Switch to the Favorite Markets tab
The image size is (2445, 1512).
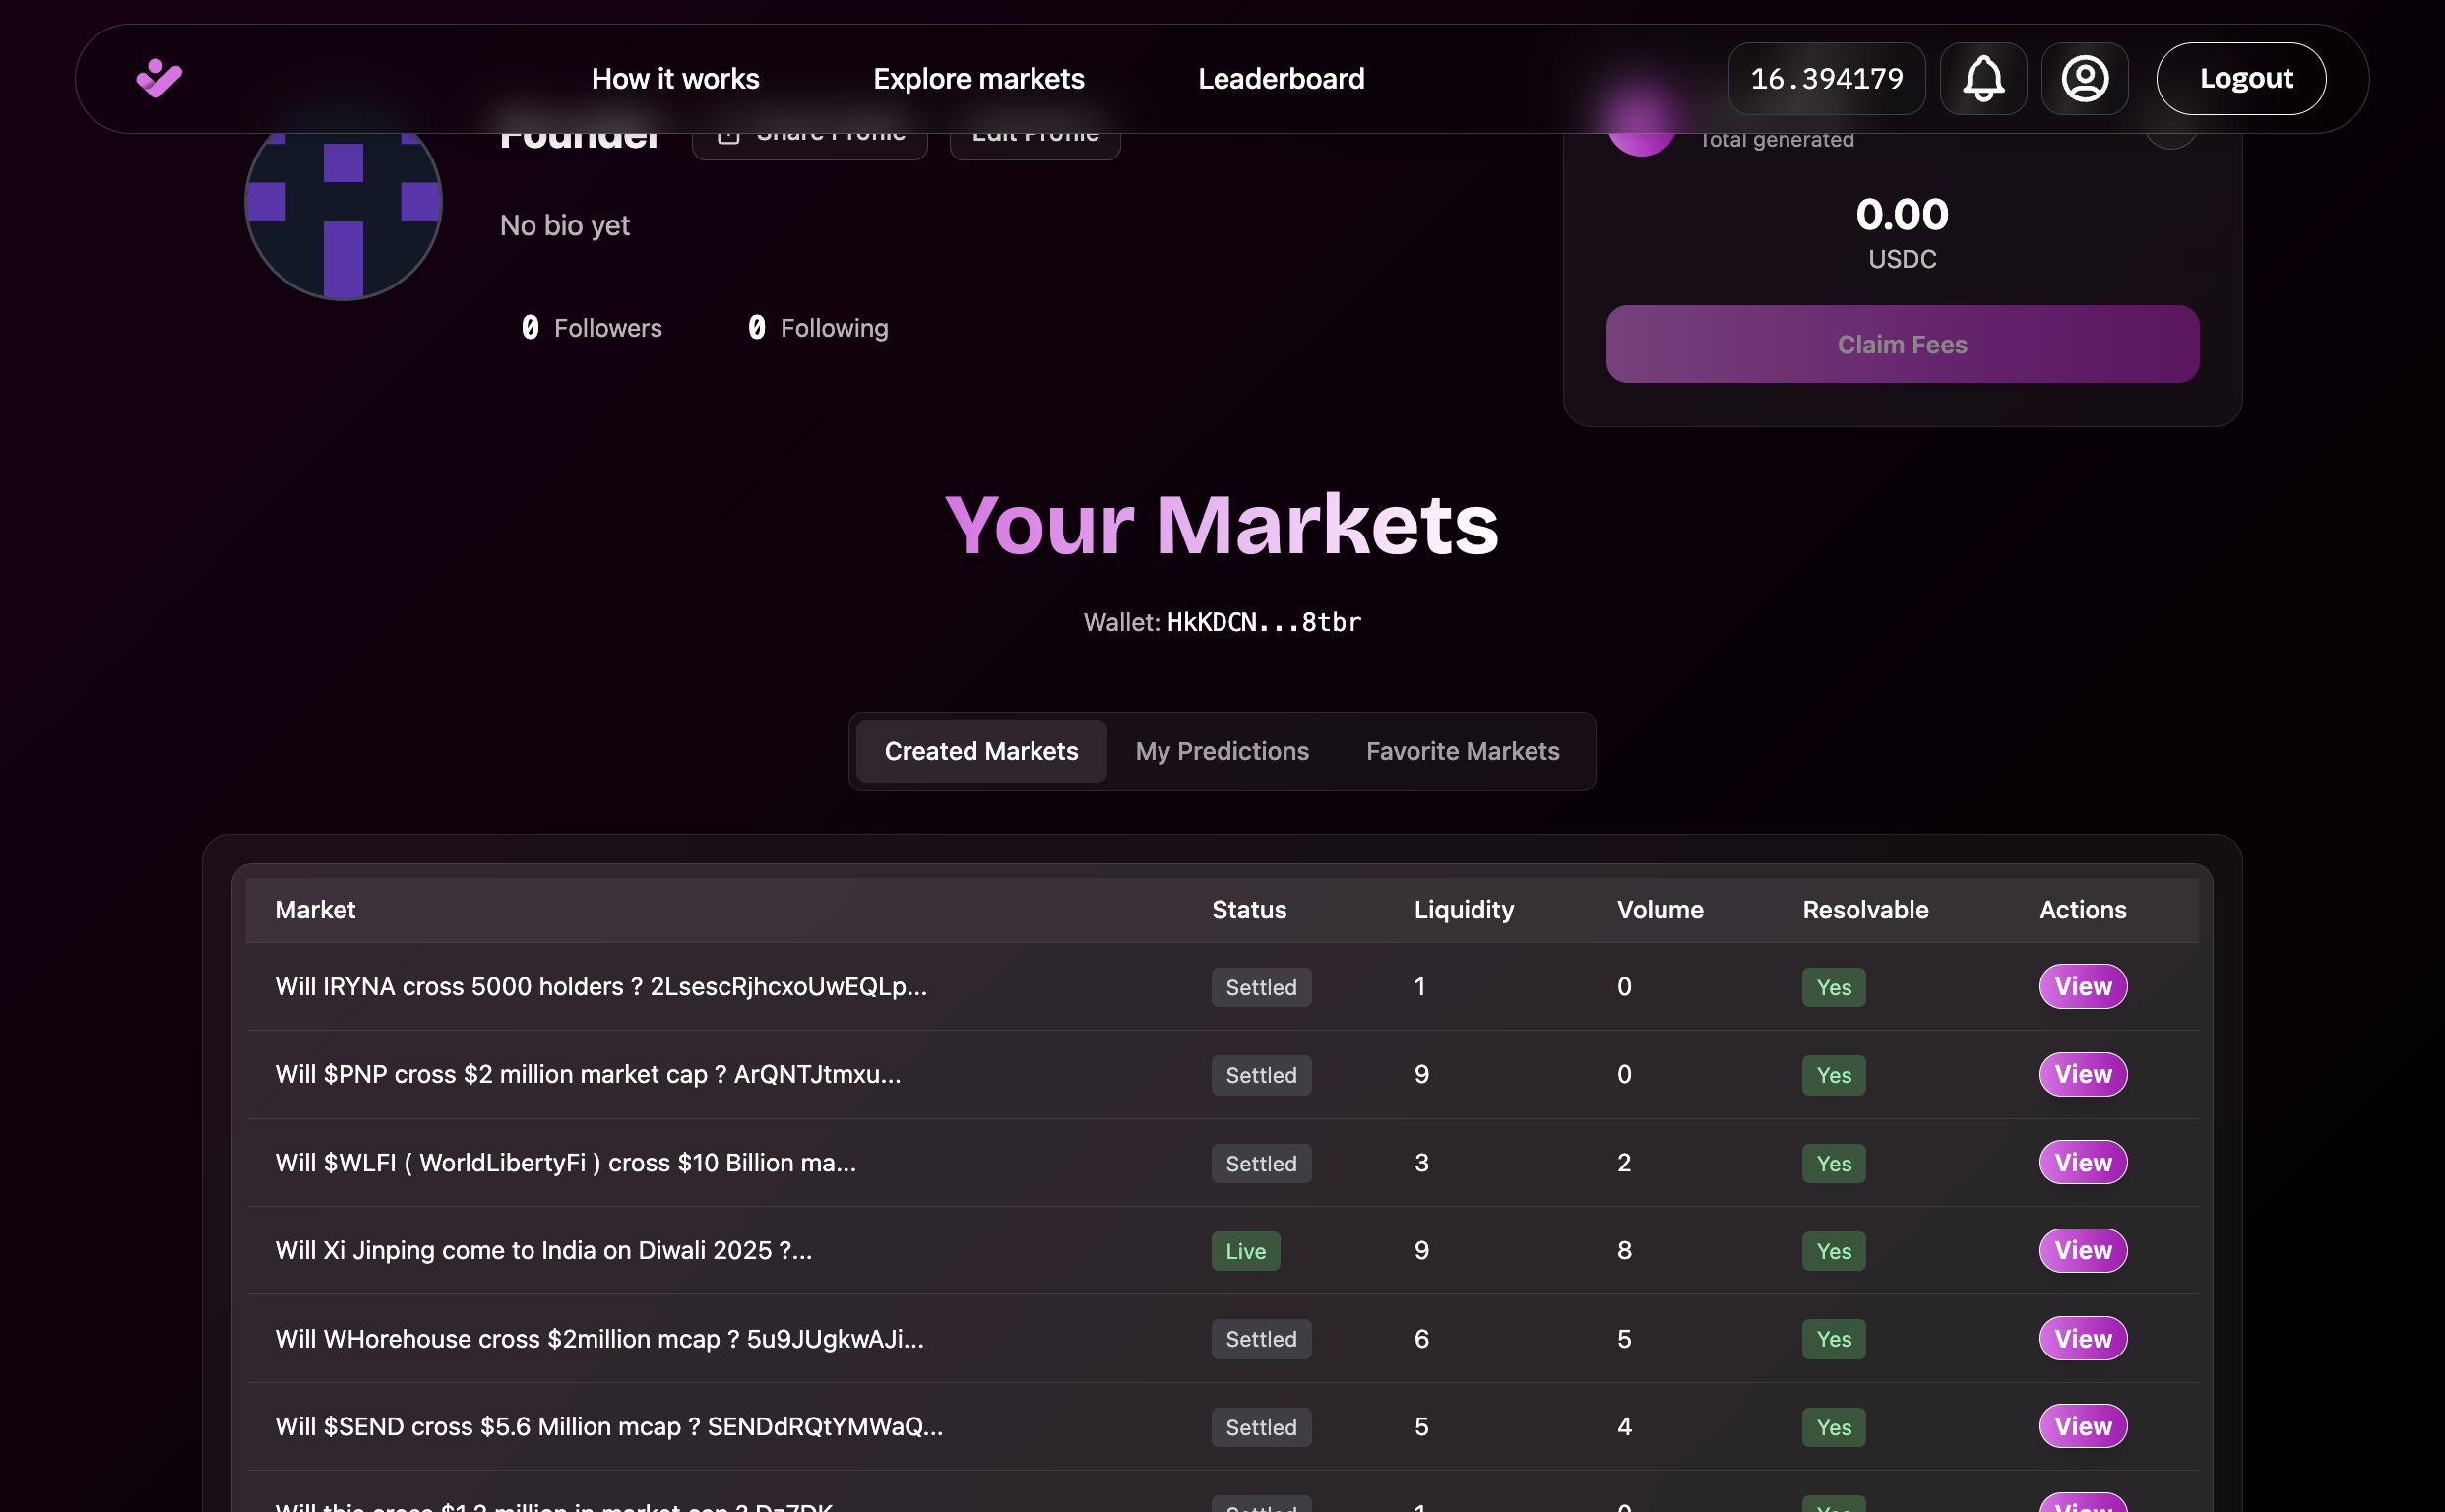(x=1463, y=751)
